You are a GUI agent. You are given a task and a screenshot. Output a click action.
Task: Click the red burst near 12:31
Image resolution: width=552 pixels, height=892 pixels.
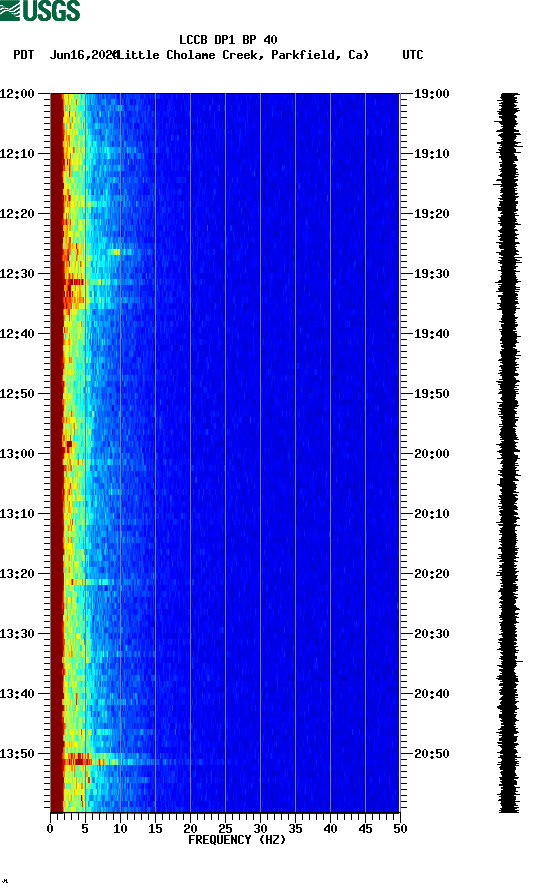[74, 282]
